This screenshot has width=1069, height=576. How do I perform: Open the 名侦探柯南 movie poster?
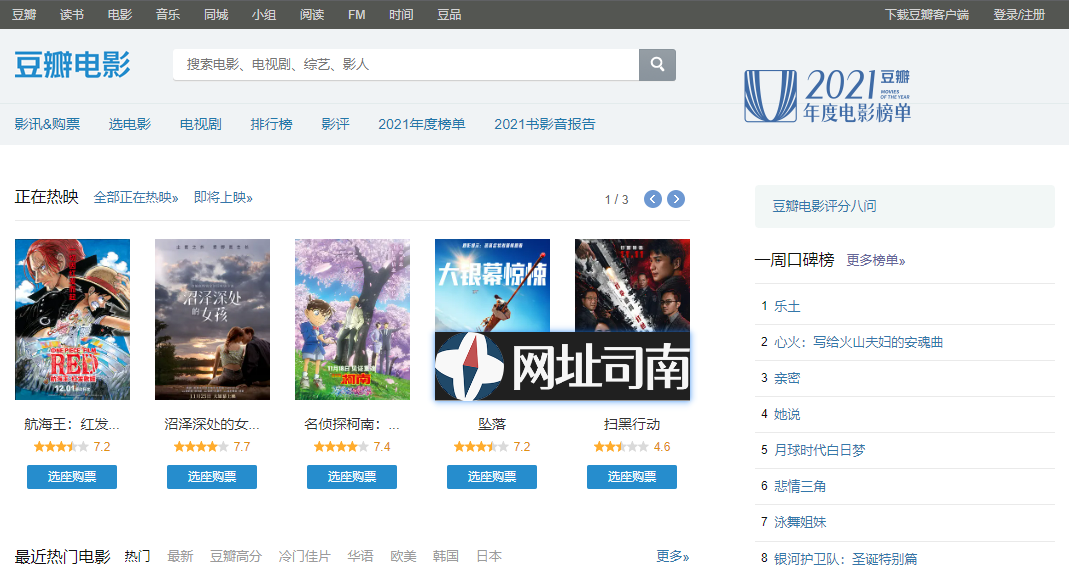coord(352,319)
